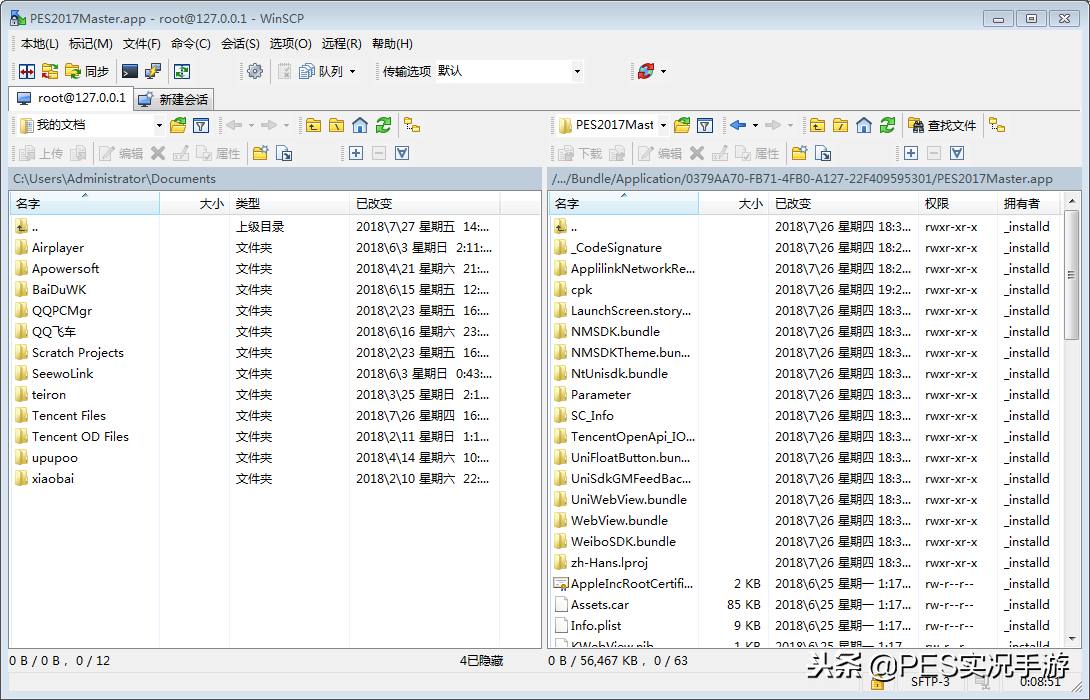
Task: Open preferences via the gear icon
Action: (254, 71)
